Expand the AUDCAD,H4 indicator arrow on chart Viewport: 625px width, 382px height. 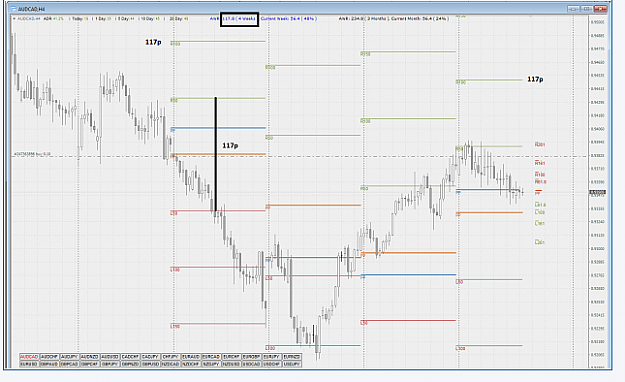(14, 19)
